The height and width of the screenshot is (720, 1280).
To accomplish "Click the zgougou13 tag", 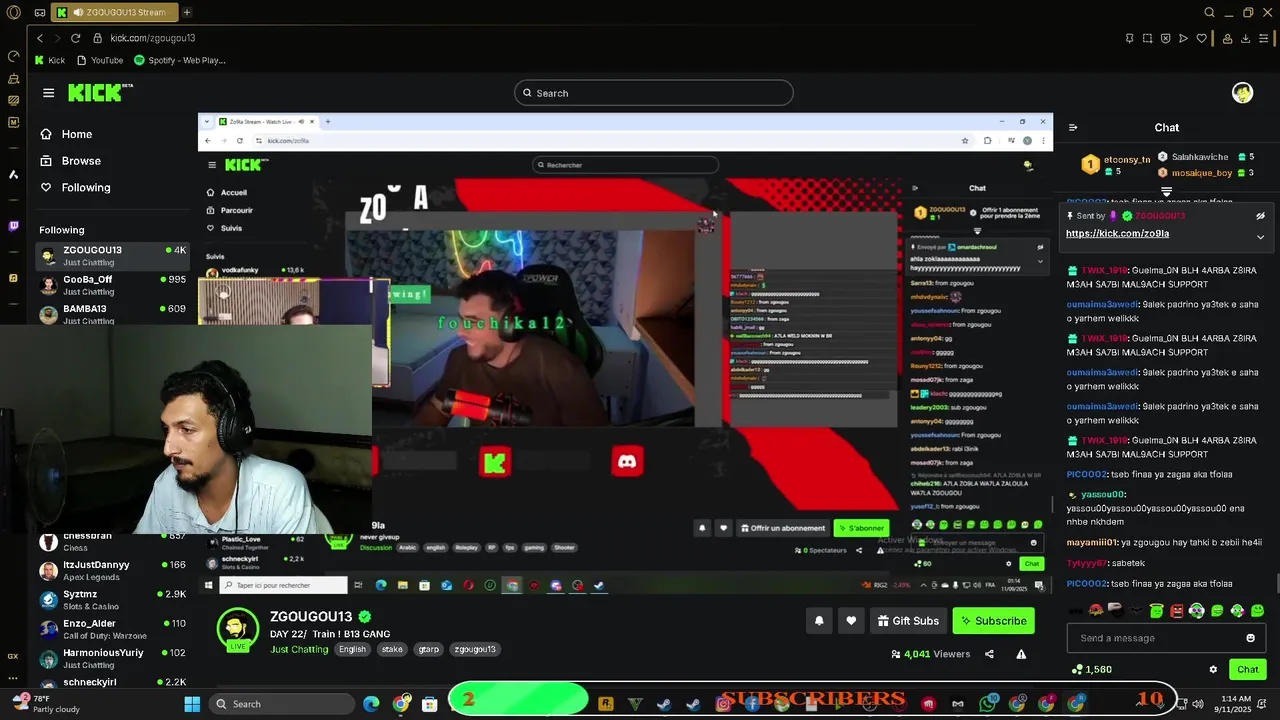I will [475, 649].
